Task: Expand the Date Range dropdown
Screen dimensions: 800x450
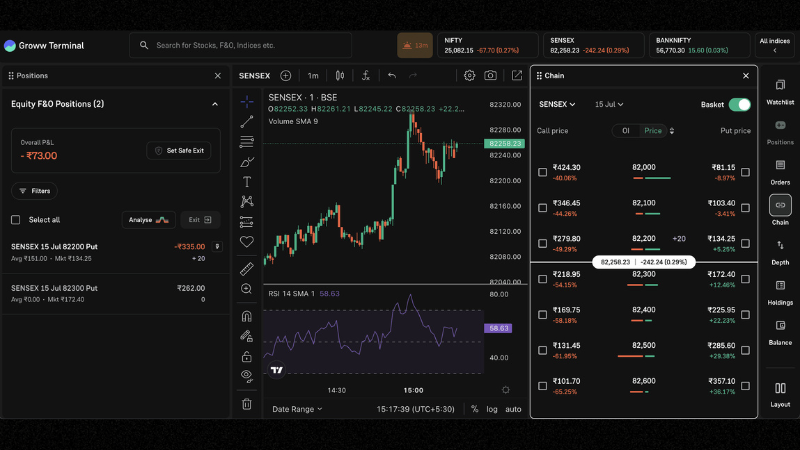Action: pyautogui.click(x=298, y=409)
